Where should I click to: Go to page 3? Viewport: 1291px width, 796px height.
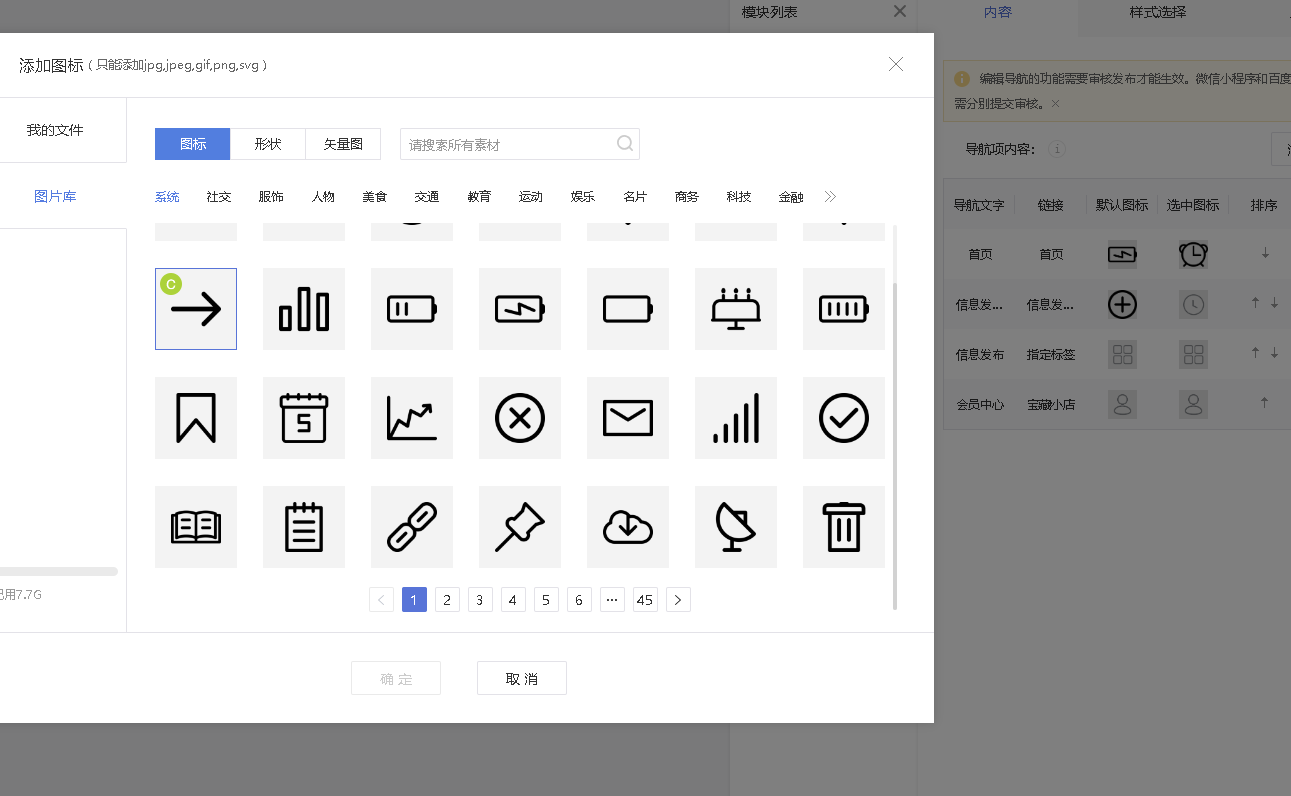[x=480, y=600]
